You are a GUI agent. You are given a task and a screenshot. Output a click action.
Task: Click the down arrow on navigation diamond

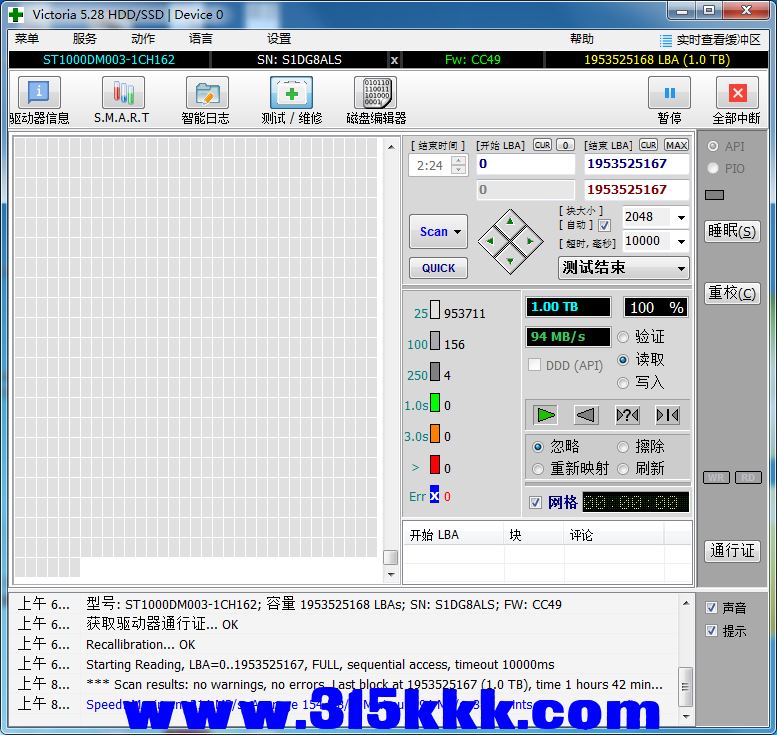tap(510, 261)
